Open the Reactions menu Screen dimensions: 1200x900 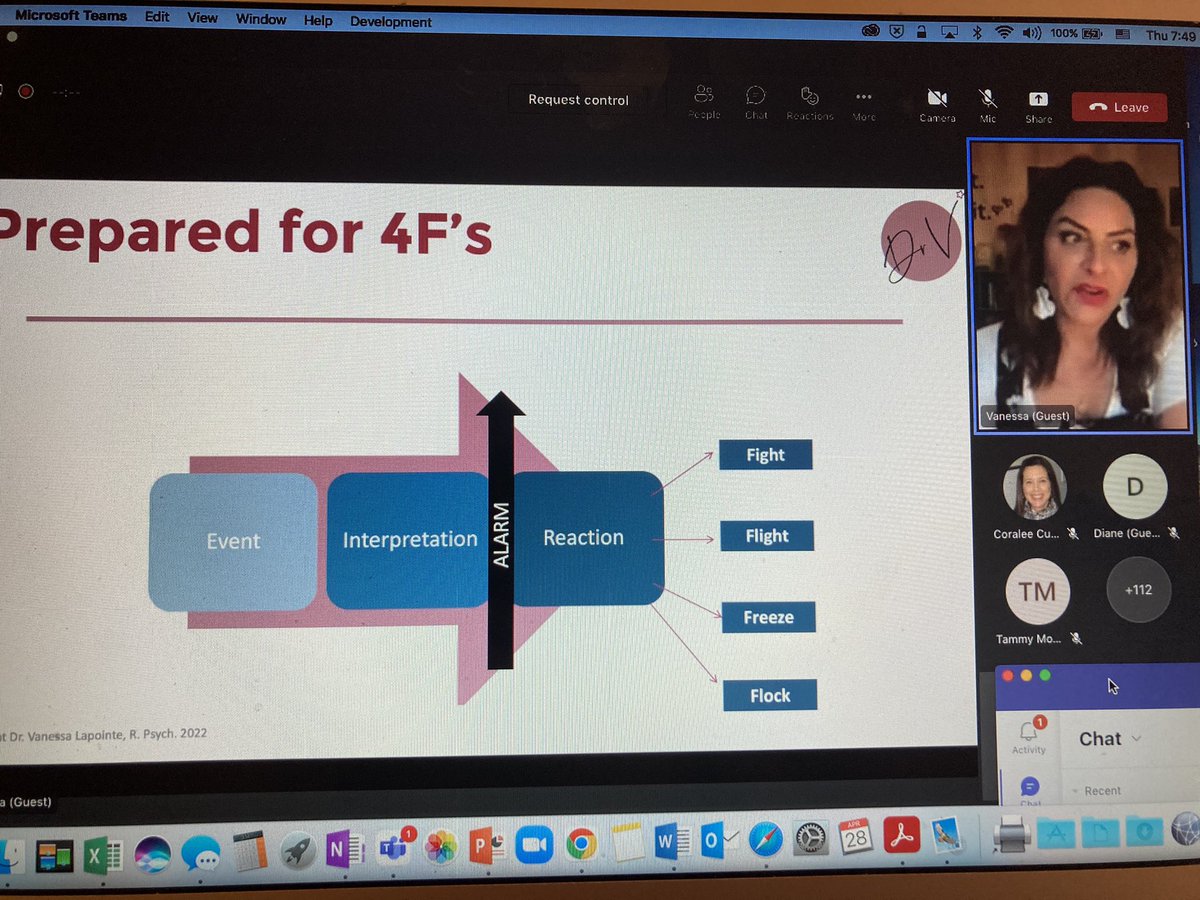click(x=810, y=103)
